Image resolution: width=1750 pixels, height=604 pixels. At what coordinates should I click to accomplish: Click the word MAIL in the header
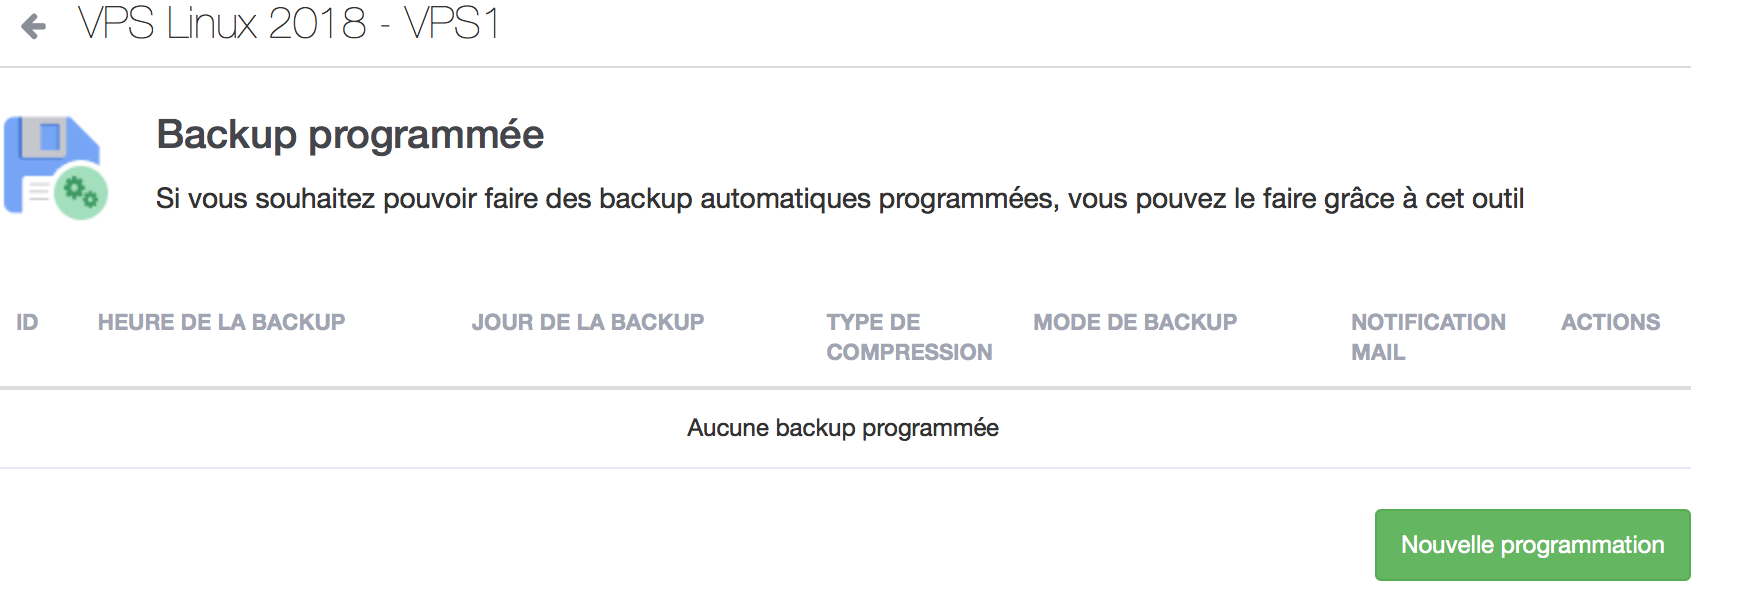tap(1378, 352)
